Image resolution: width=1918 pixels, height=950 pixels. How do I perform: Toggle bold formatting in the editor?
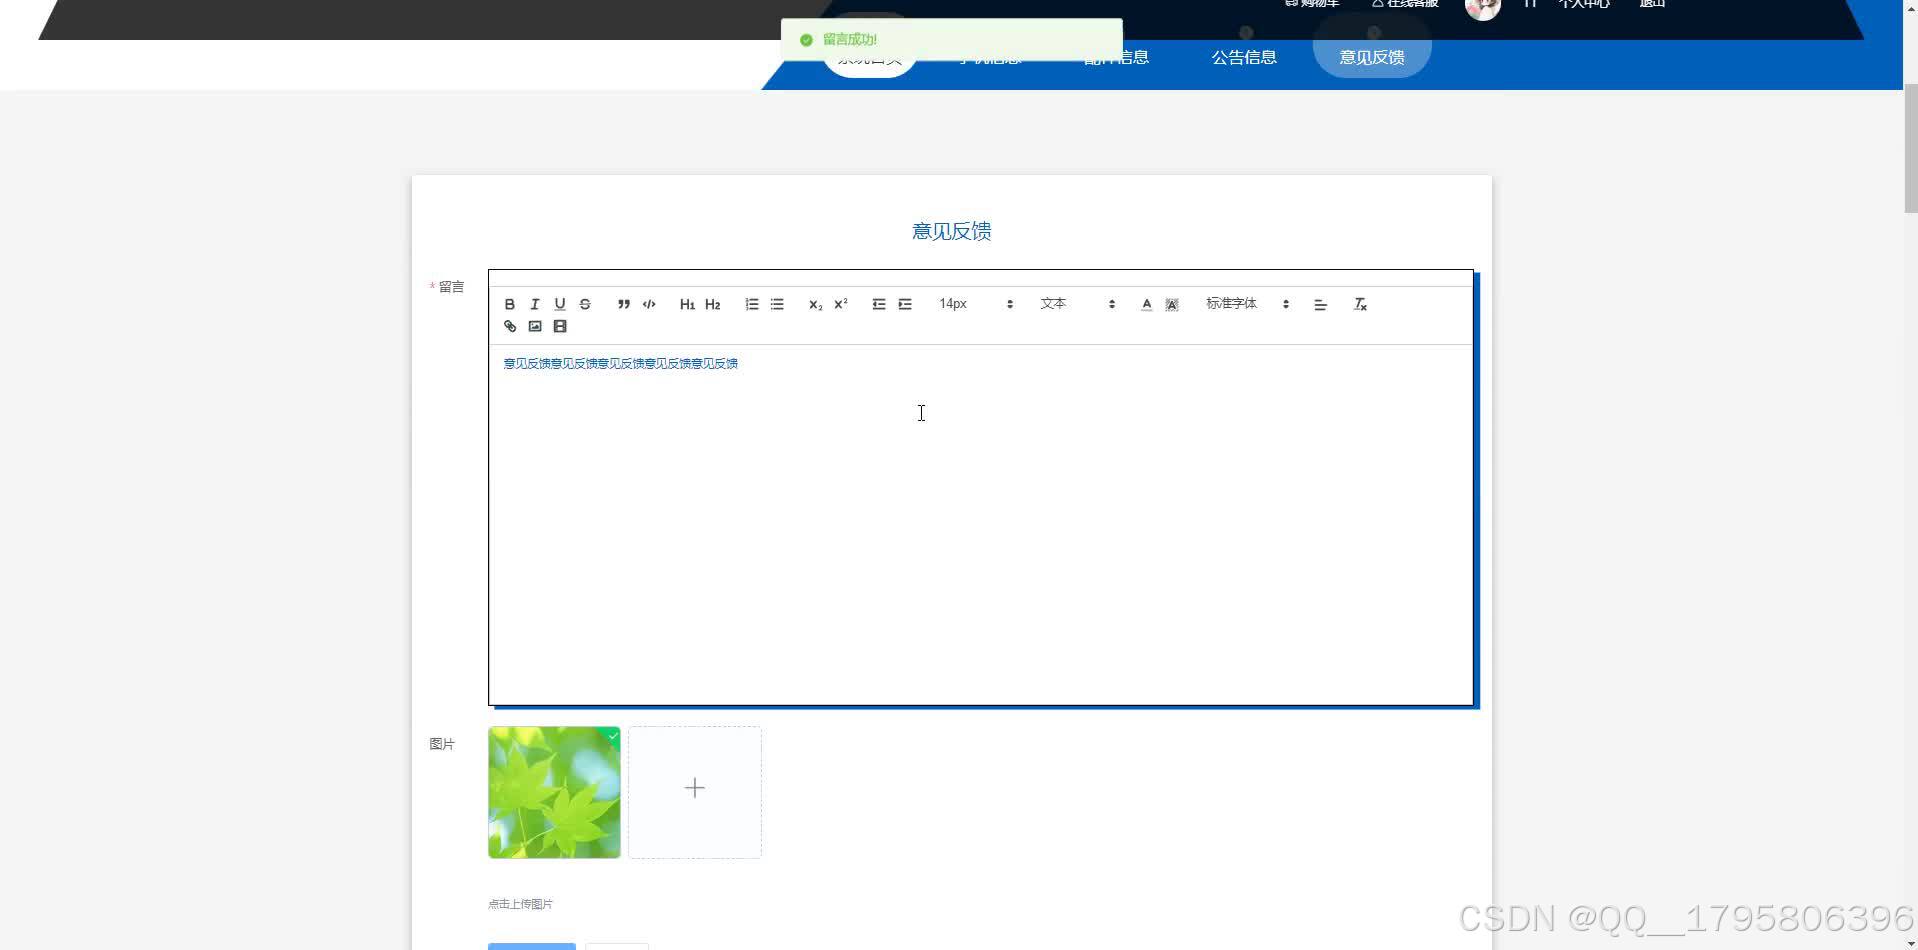tap(509, 304)
